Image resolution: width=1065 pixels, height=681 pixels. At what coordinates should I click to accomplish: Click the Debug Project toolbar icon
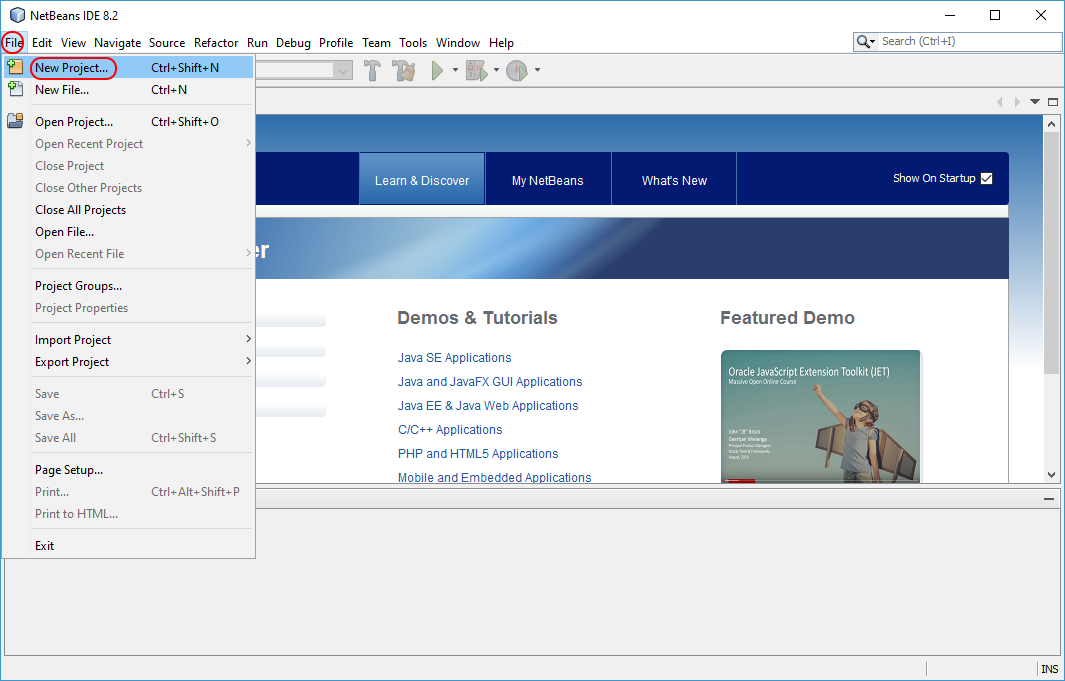pos(476,70)
